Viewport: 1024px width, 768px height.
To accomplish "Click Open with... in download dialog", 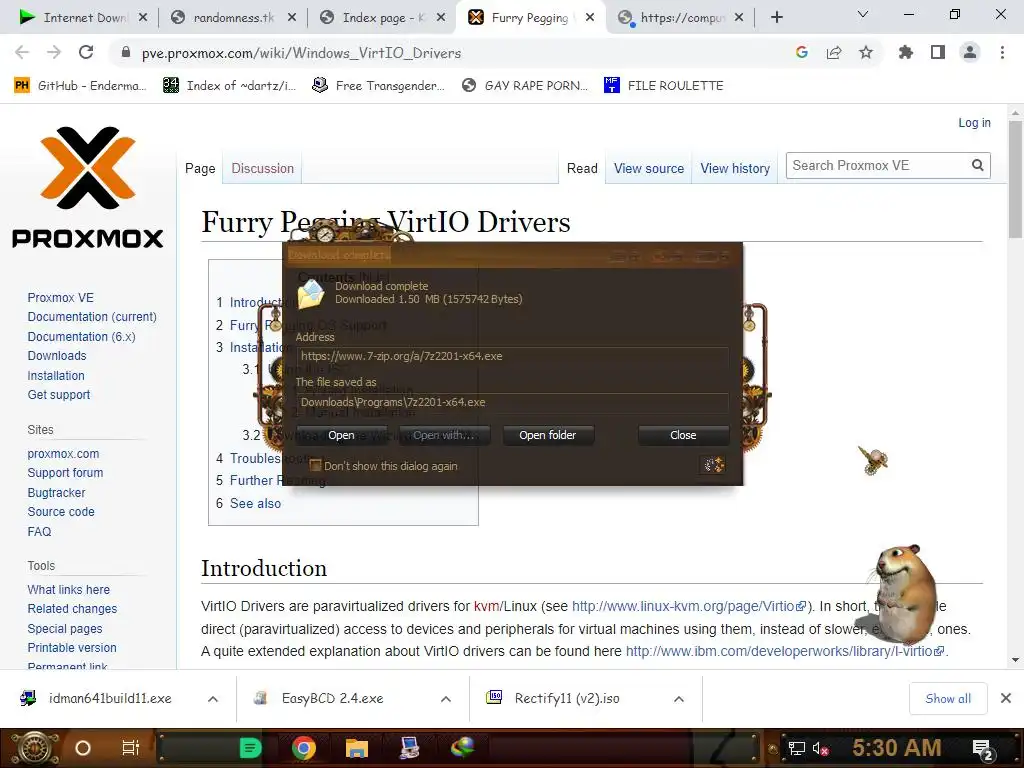I will tap(444, 435).
